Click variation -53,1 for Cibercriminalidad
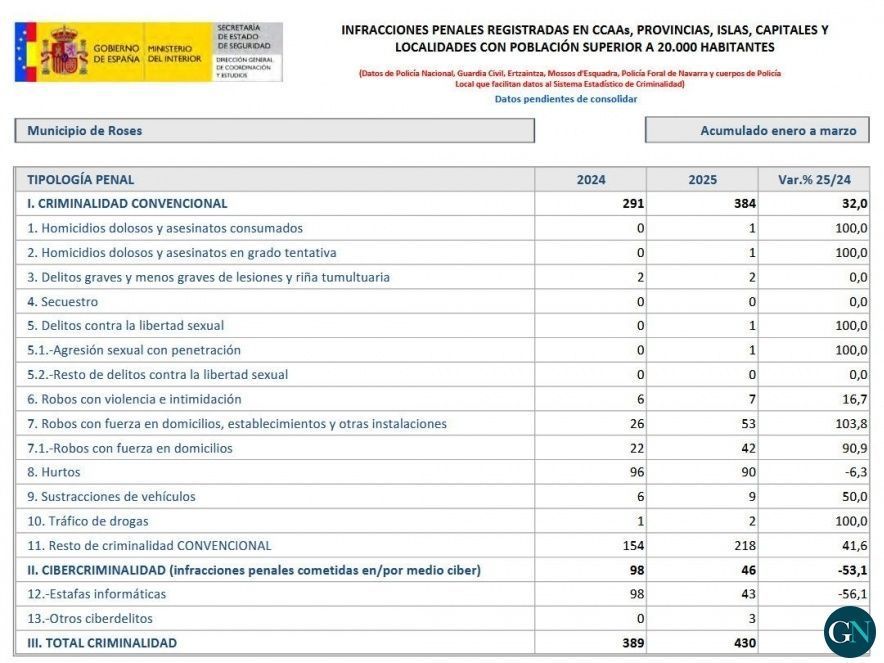Screen dimensions: 884x663 coord(853,570)
